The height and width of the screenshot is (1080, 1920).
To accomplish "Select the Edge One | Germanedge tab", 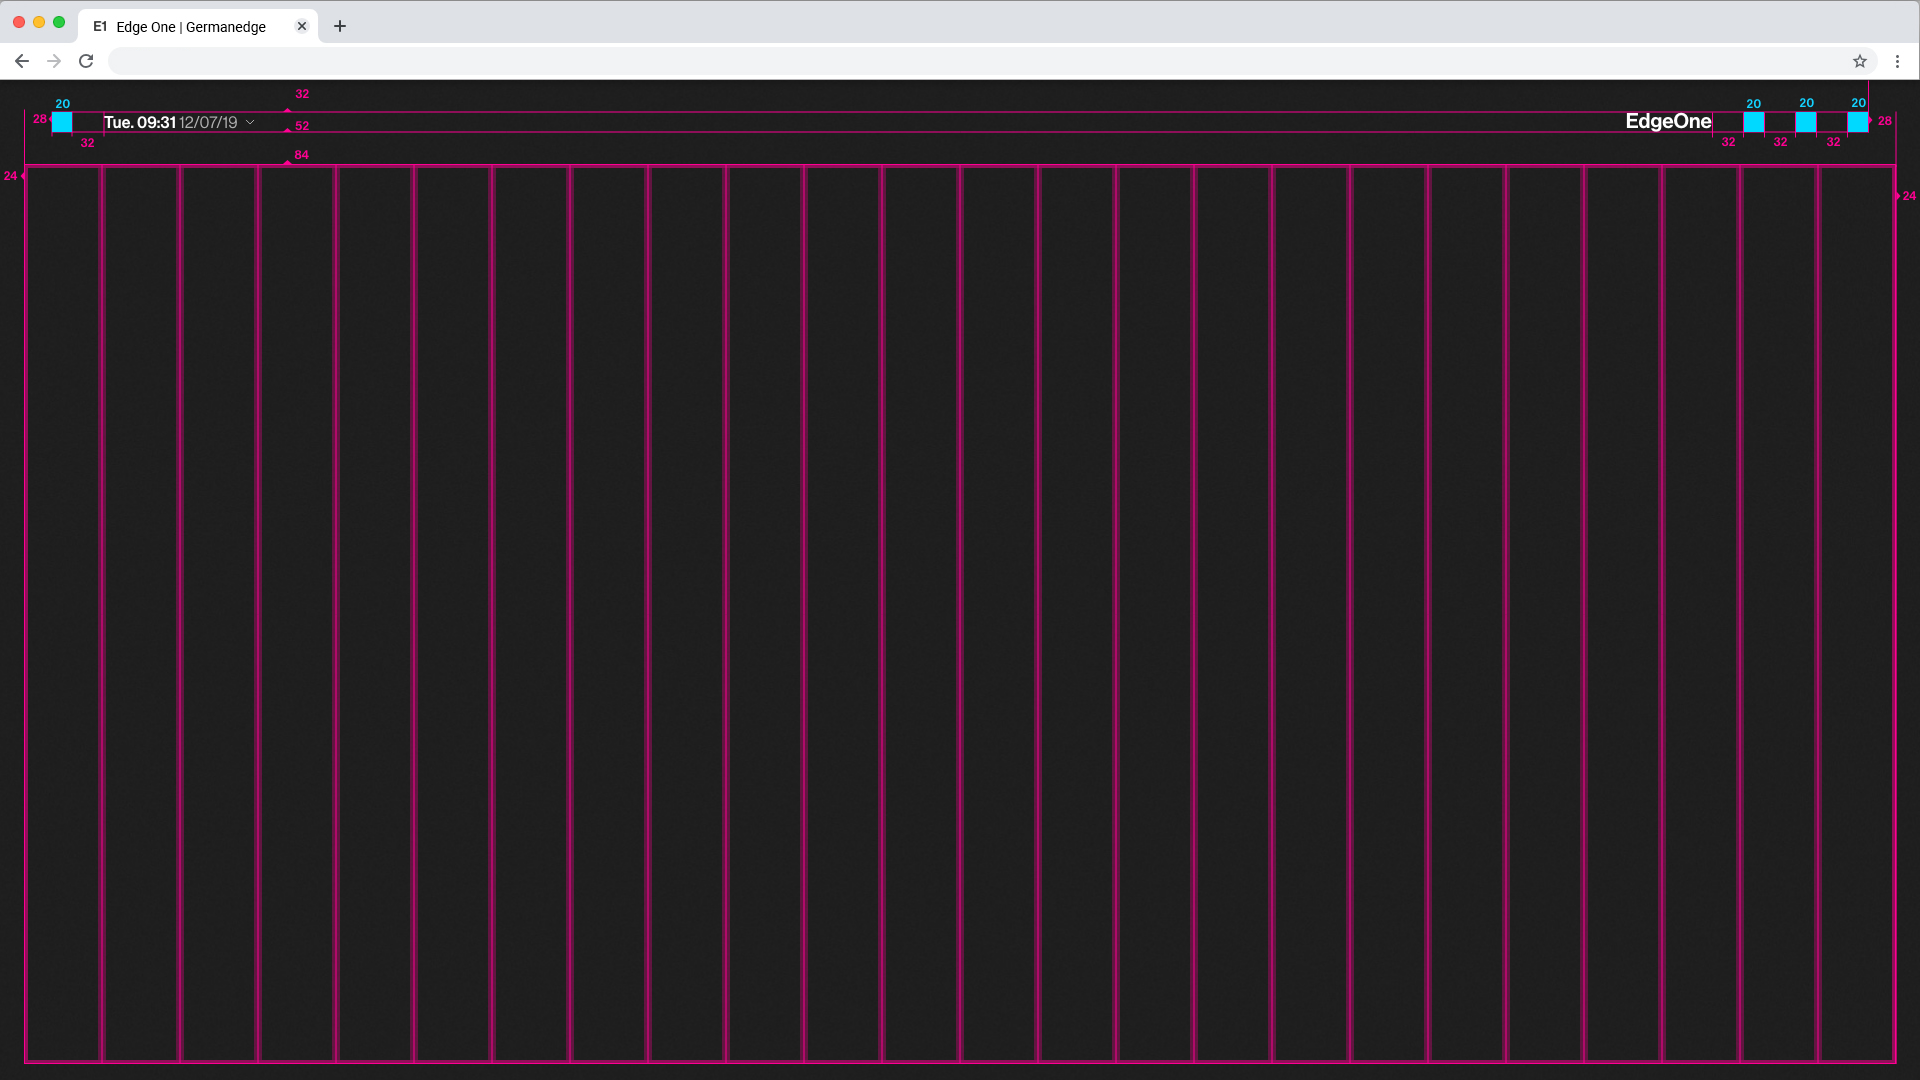I will pyautogui.click(x=190, y=27).
